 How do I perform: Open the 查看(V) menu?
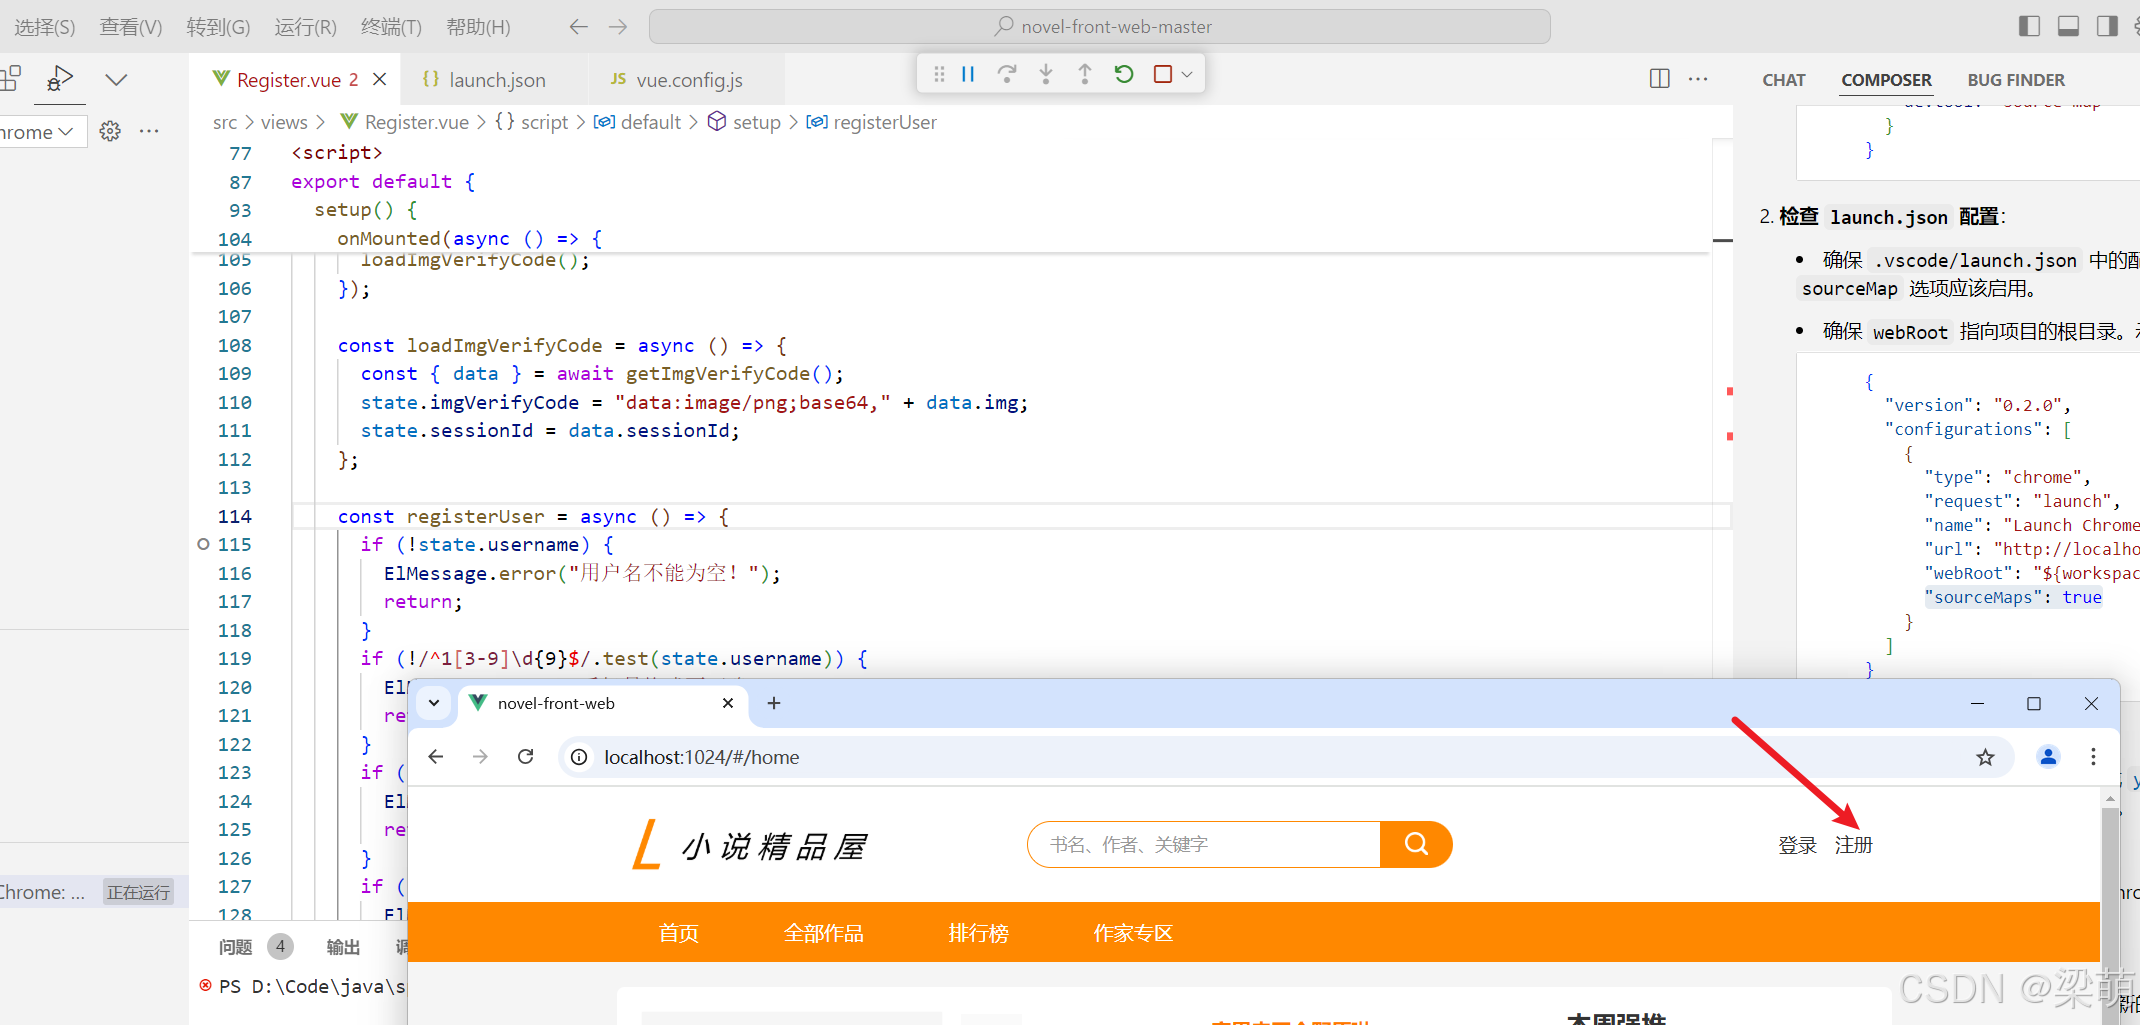tap(131, 27)
